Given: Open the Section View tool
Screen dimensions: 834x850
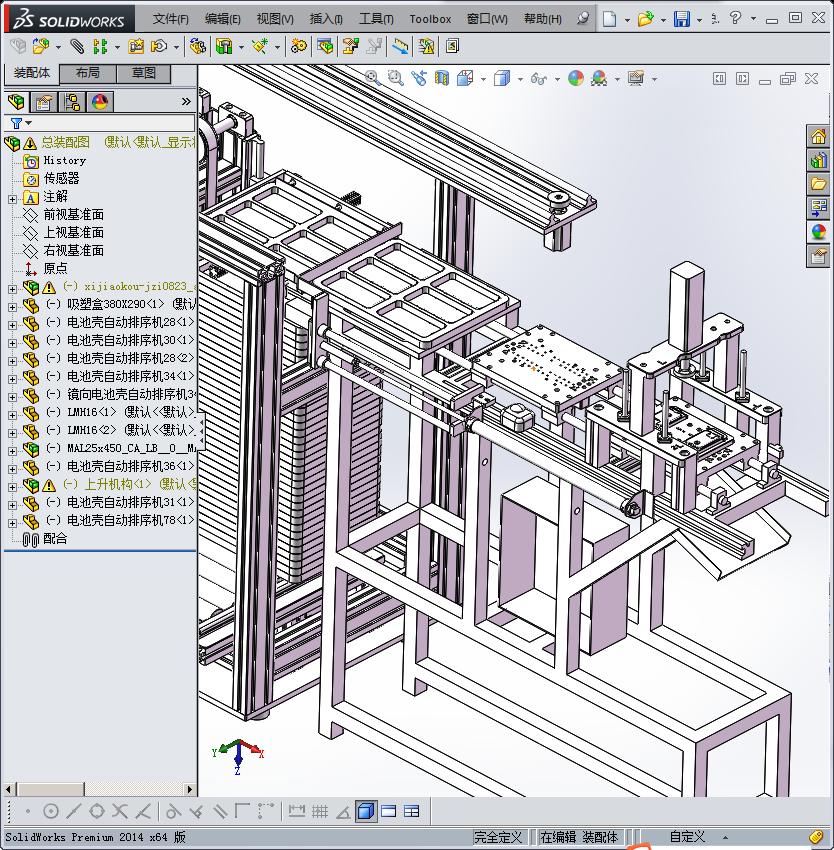Looking at the screenshot, I should pos(441,78).
